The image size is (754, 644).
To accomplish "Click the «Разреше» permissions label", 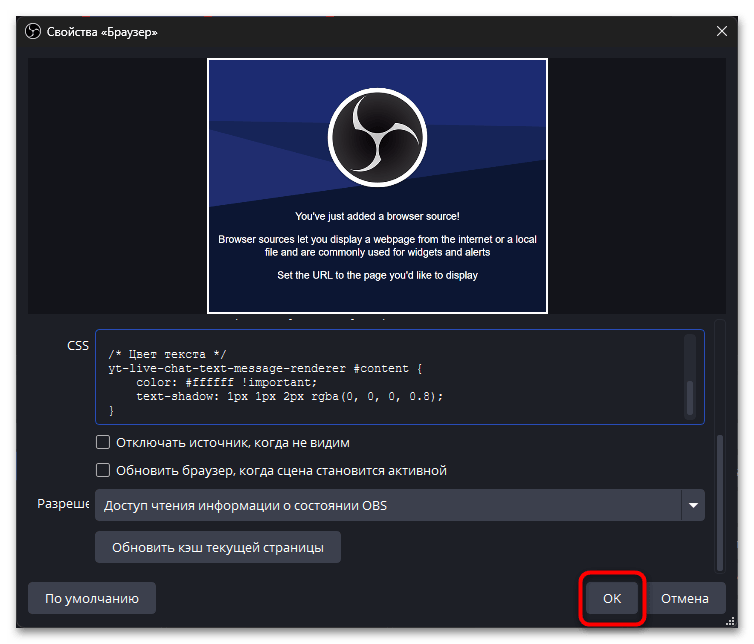I will point(63,505).
